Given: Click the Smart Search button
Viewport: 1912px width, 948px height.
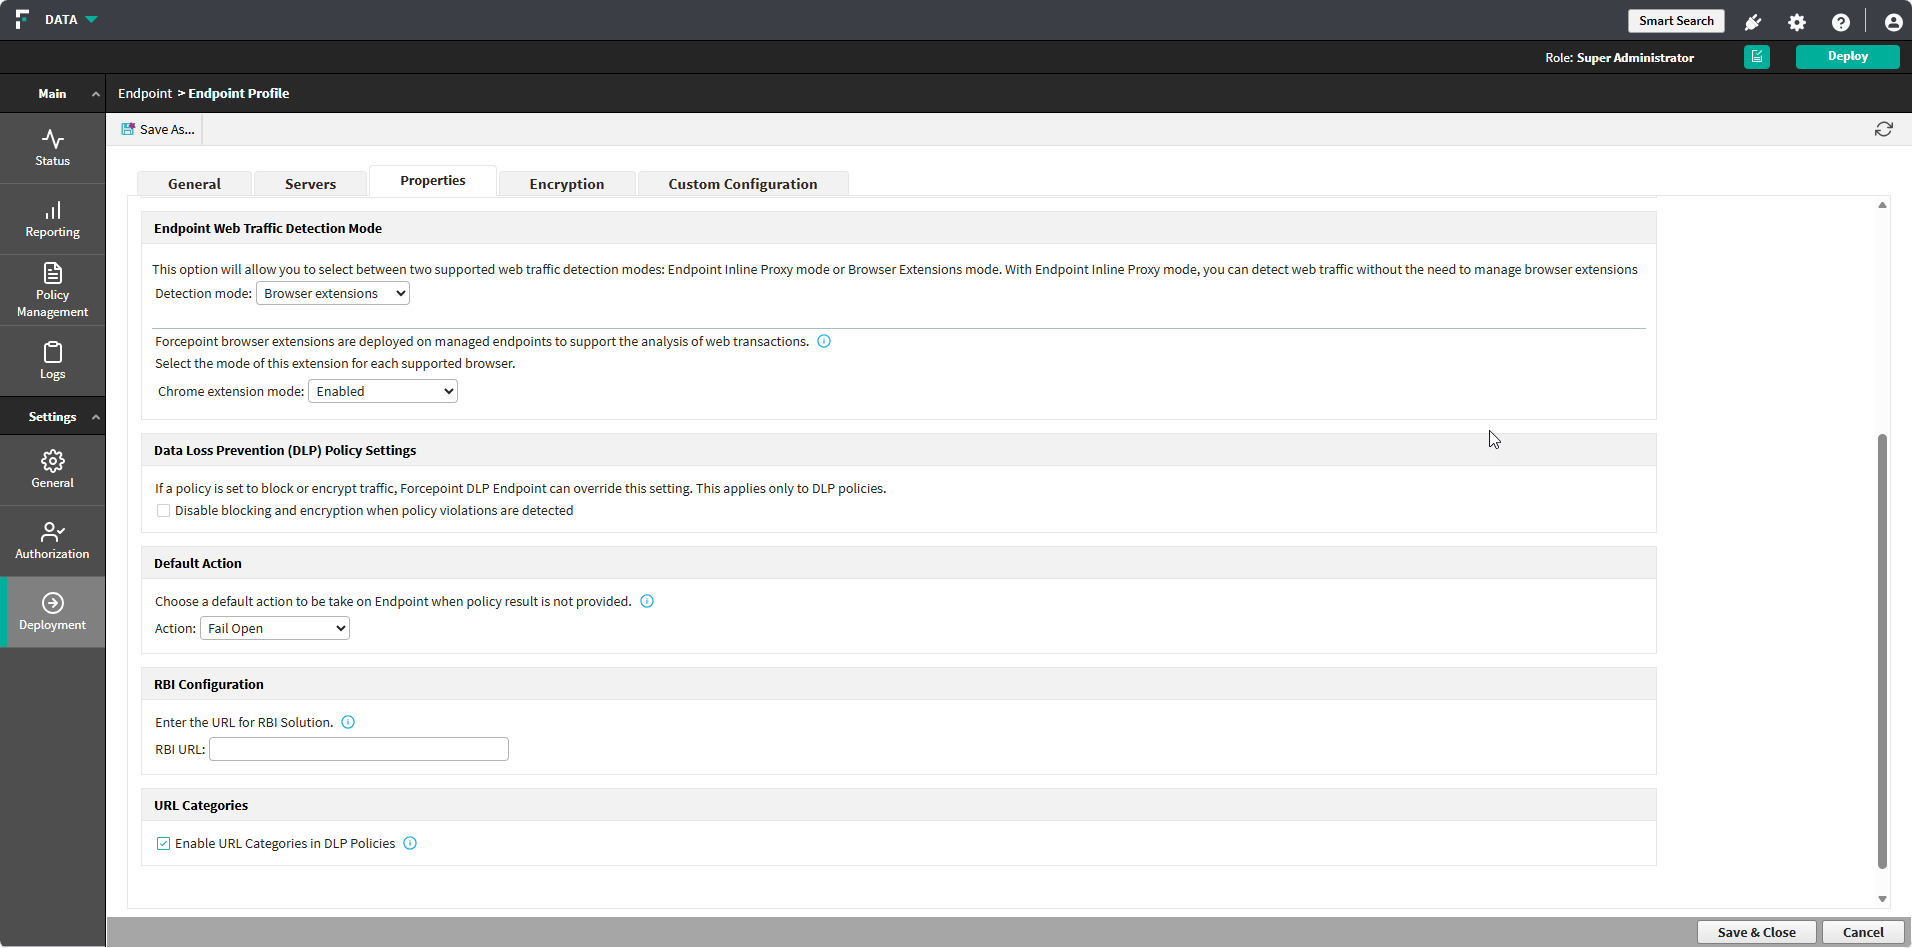Looking at the screenshot, I should tap(1676, 21).
